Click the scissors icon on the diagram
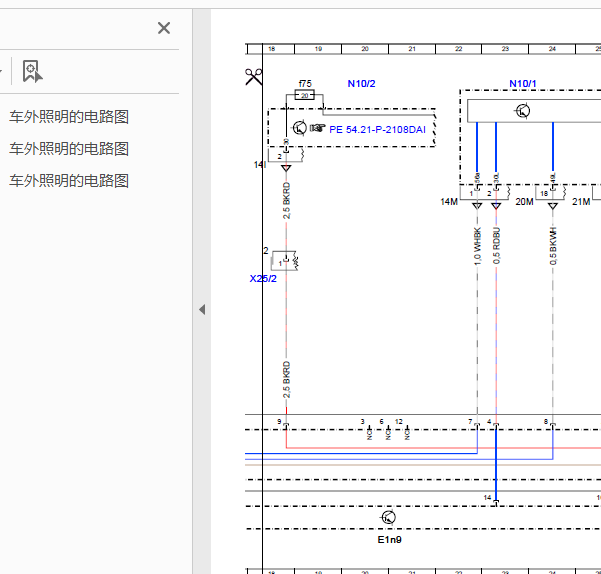 [x=253, y=77]
